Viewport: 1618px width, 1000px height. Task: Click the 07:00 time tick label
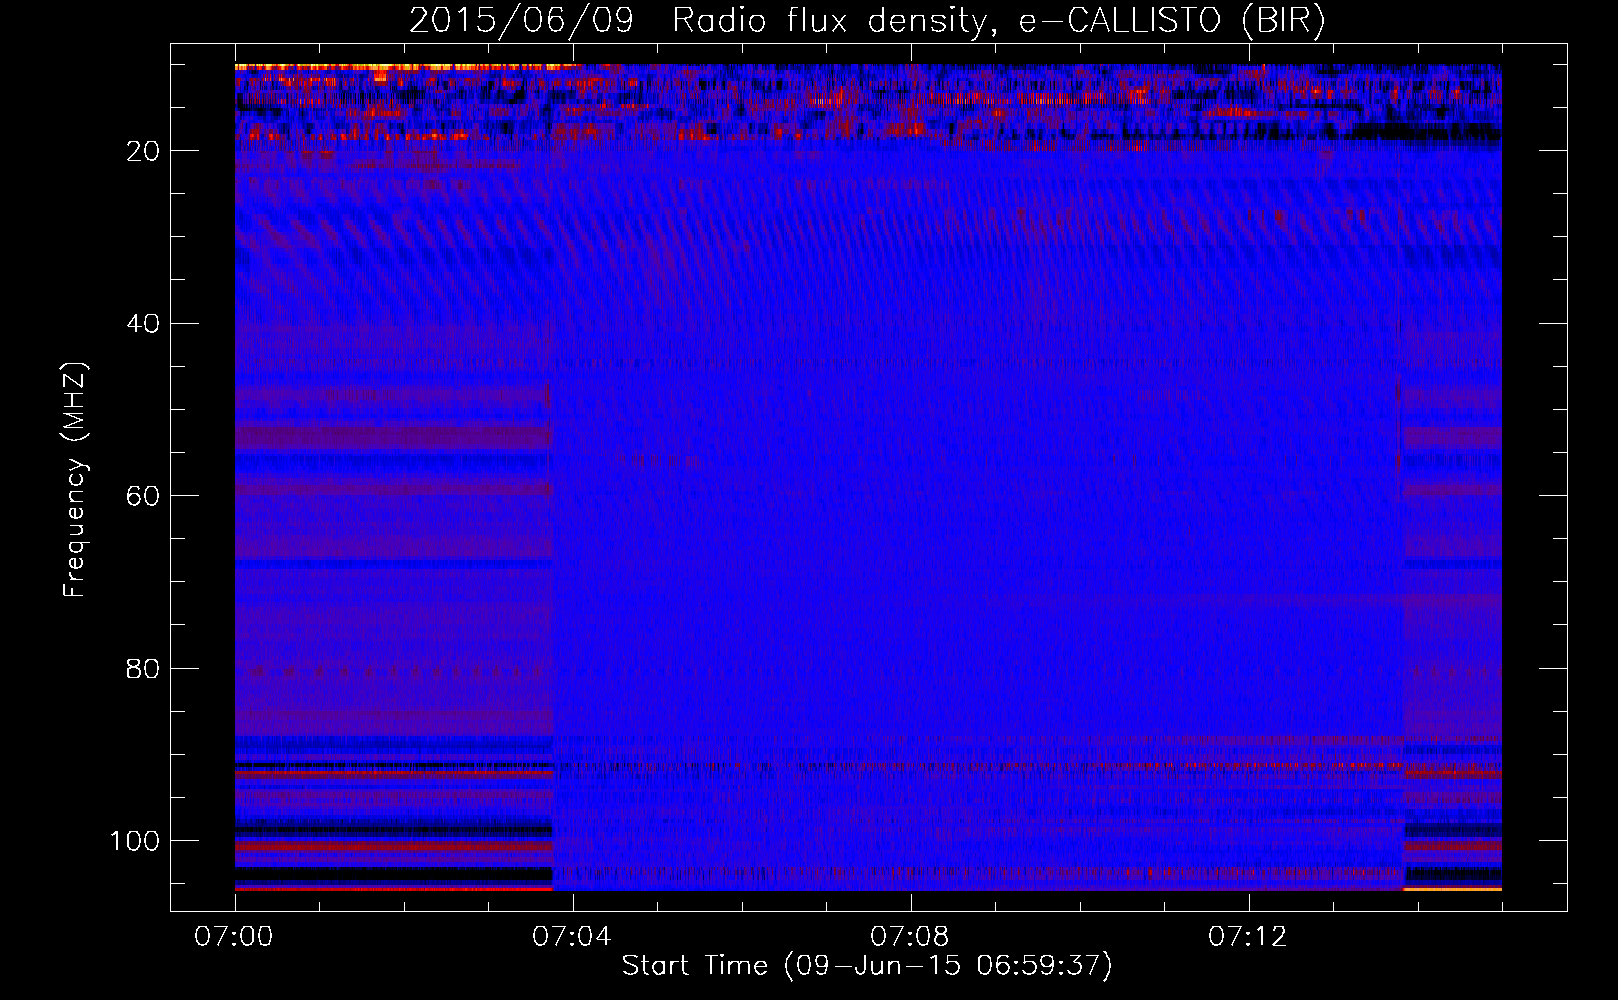click(235, 937)
